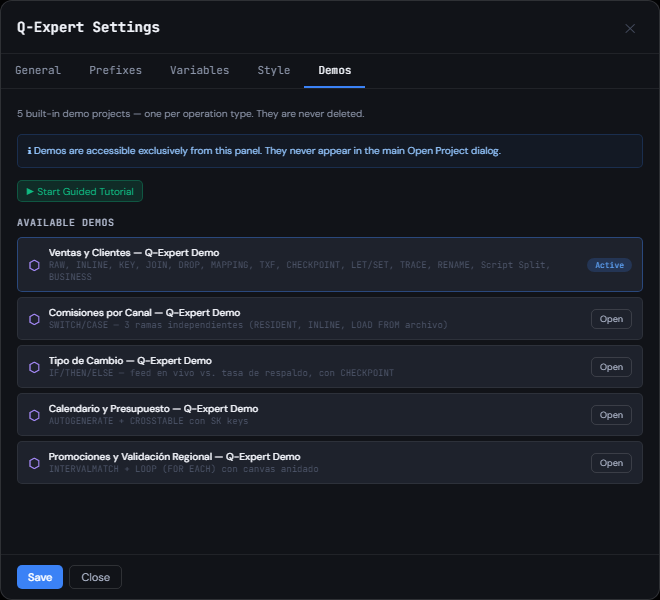Click hexagon icon of Promociones y Validación Regional
Viewport: 660px width, 600px height.
point(35,463)
